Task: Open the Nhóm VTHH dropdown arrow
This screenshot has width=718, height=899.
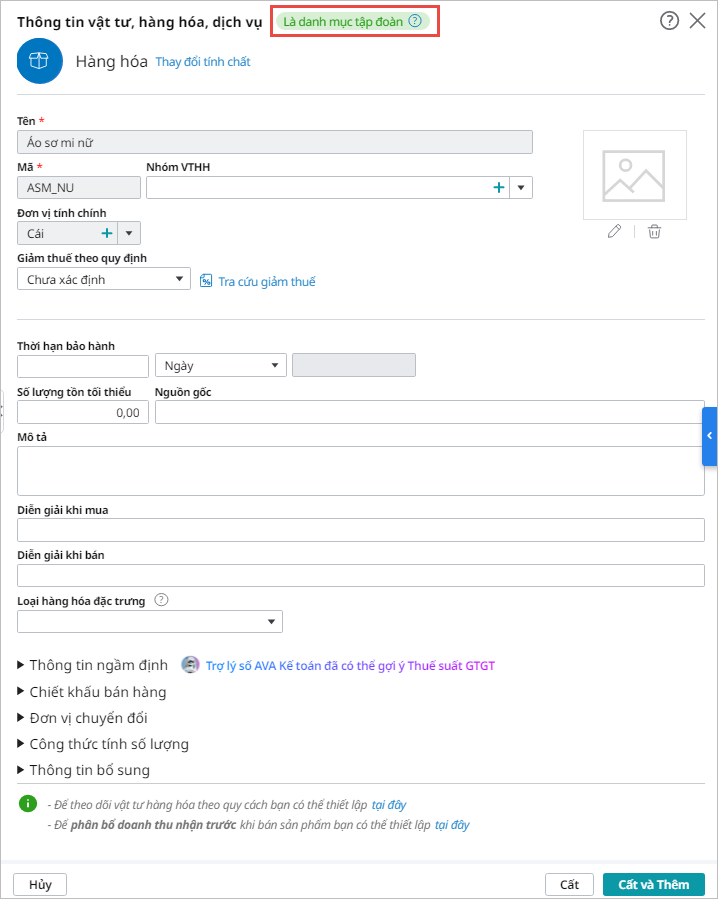Action: (521, 187)
